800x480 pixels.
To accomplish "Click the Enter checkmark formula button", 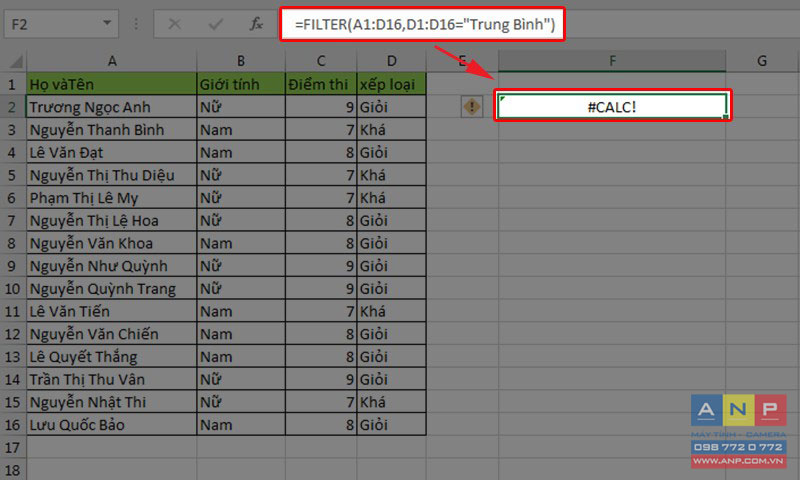I will 215,24.
